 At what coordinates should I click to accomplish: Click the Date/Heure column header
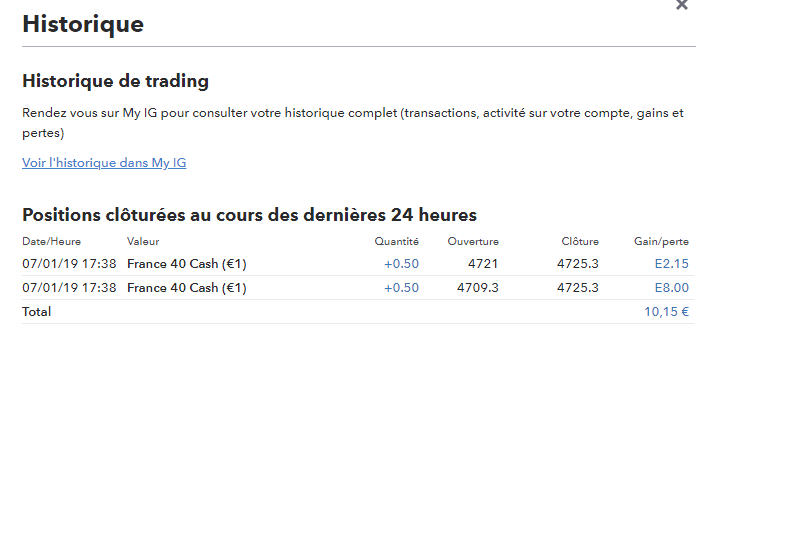pyautogui.click(x=52, y=241)
